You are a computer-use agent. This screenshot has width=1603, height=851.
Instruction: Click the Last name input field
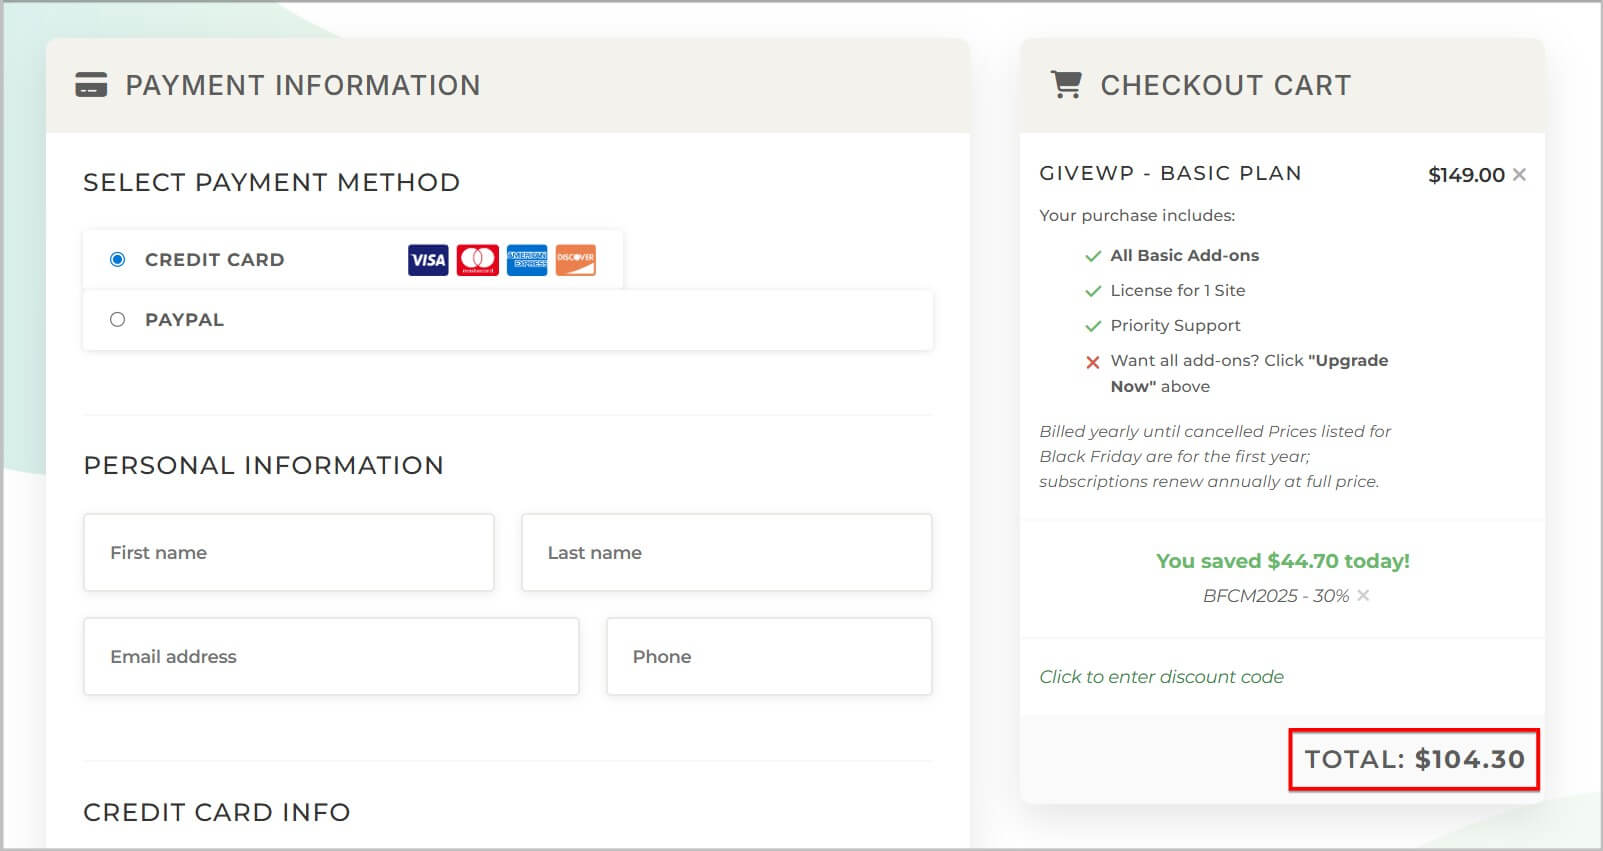(726, 552)
